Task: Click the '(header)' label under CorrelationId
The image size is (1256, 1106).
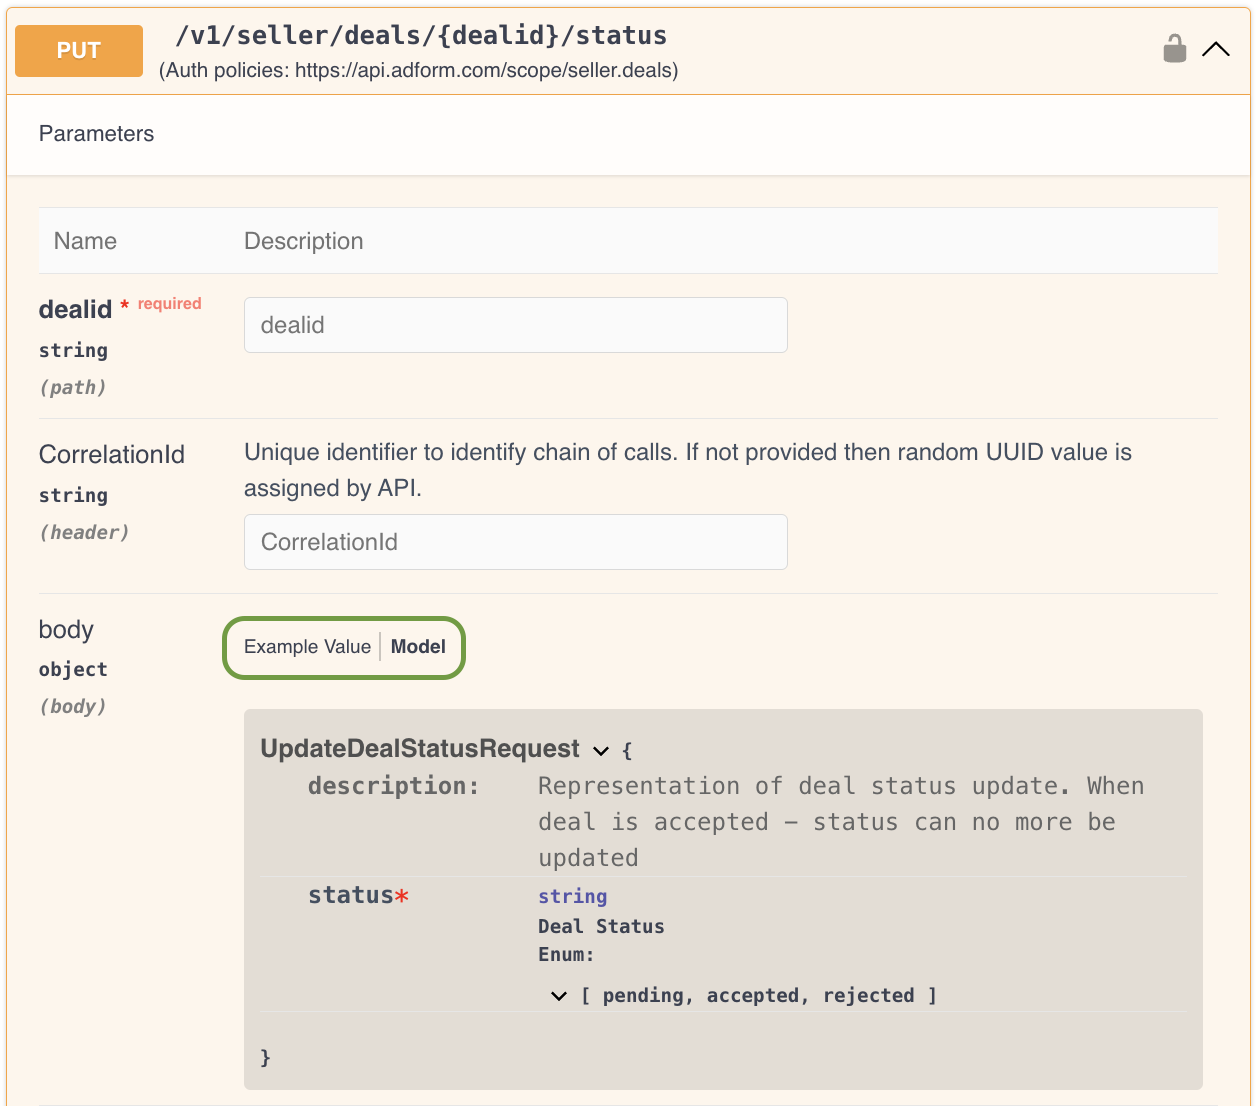Action: pos(84,532)
